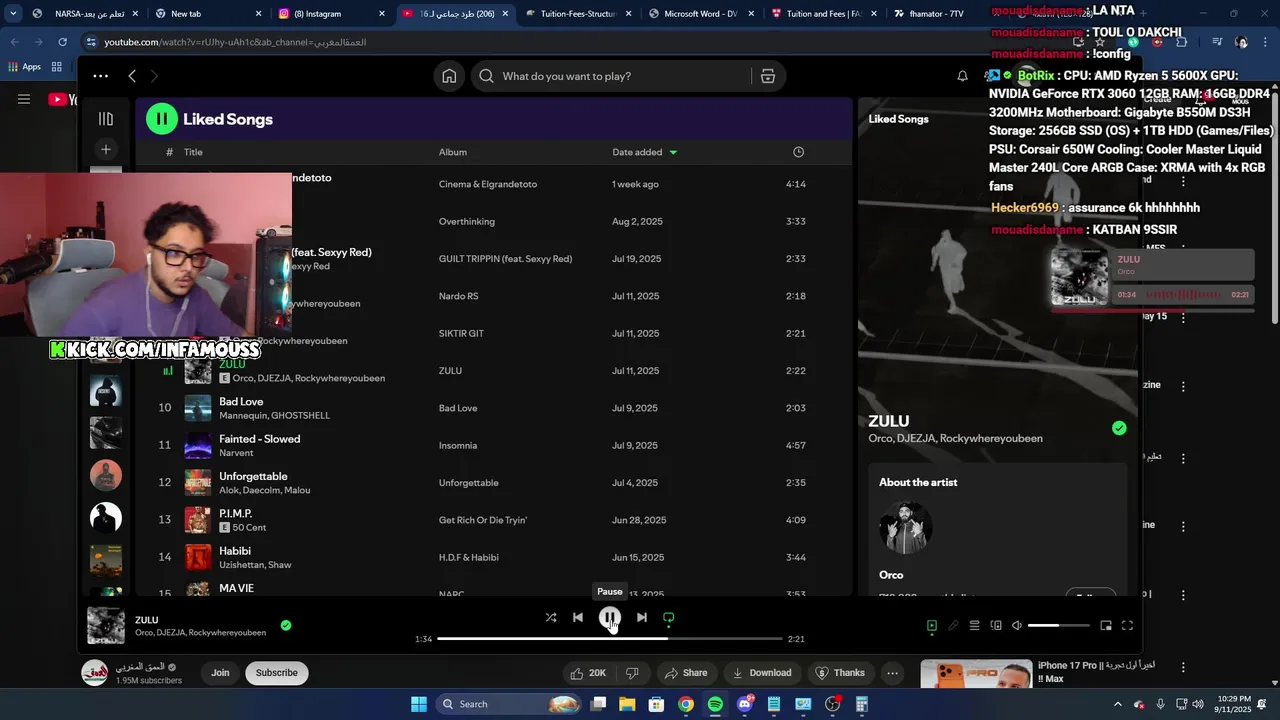The height and width of the screenshot is (720, 1280).
Task: Dislike the YouTube video
Action: point(632,673)
